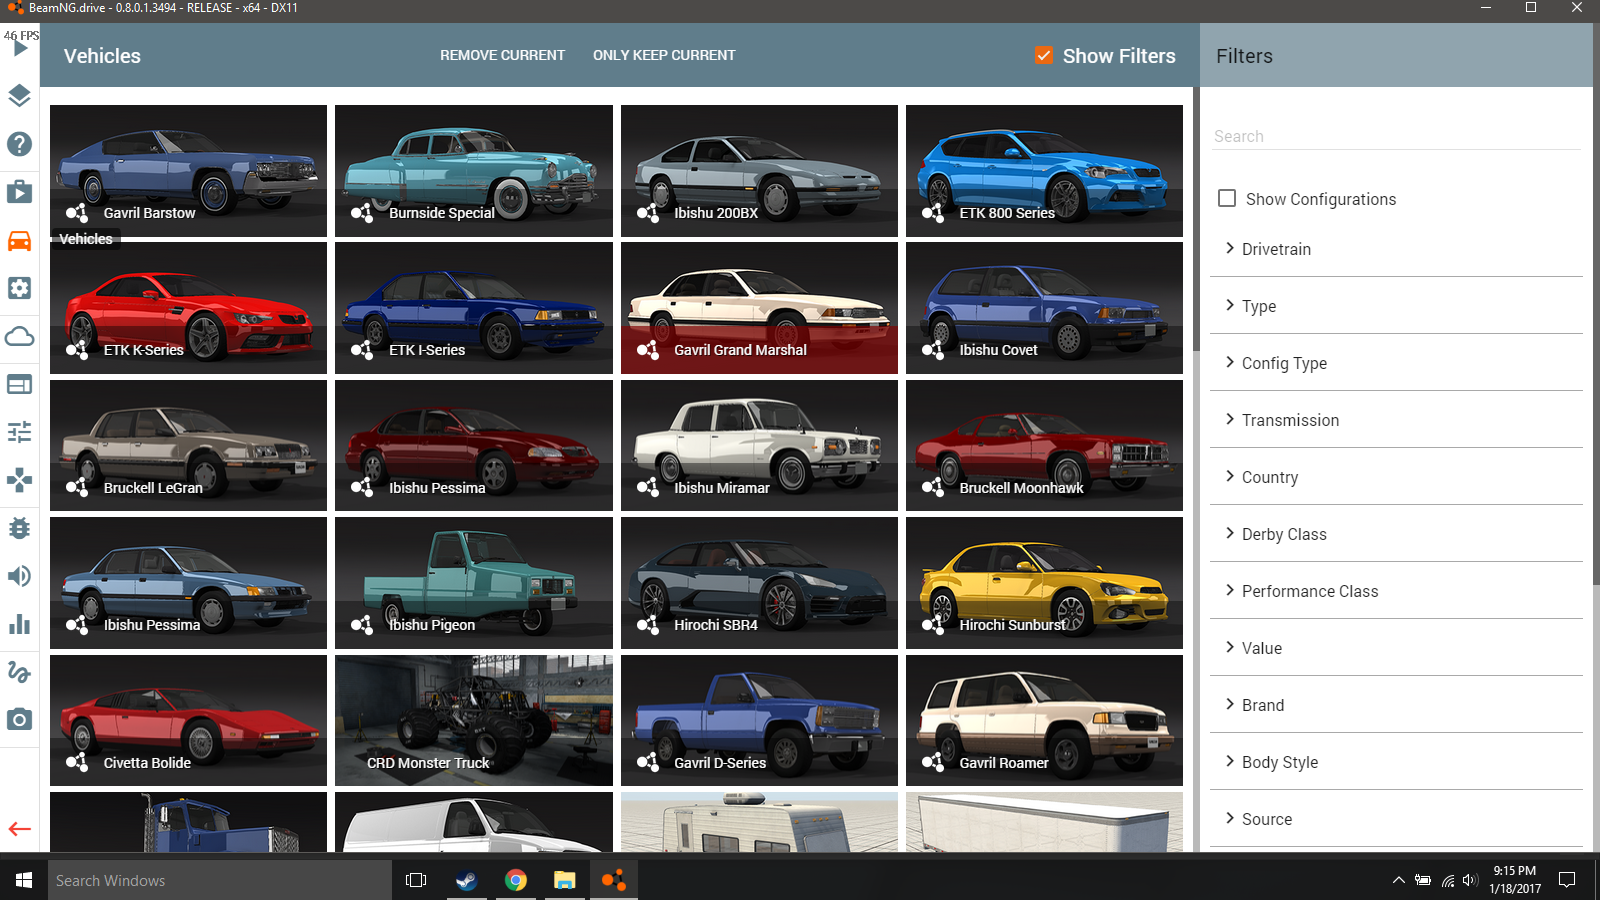Click ONLY KEEP CURRENT button
The image size is (1600, 900).
(x=664, y=56)
